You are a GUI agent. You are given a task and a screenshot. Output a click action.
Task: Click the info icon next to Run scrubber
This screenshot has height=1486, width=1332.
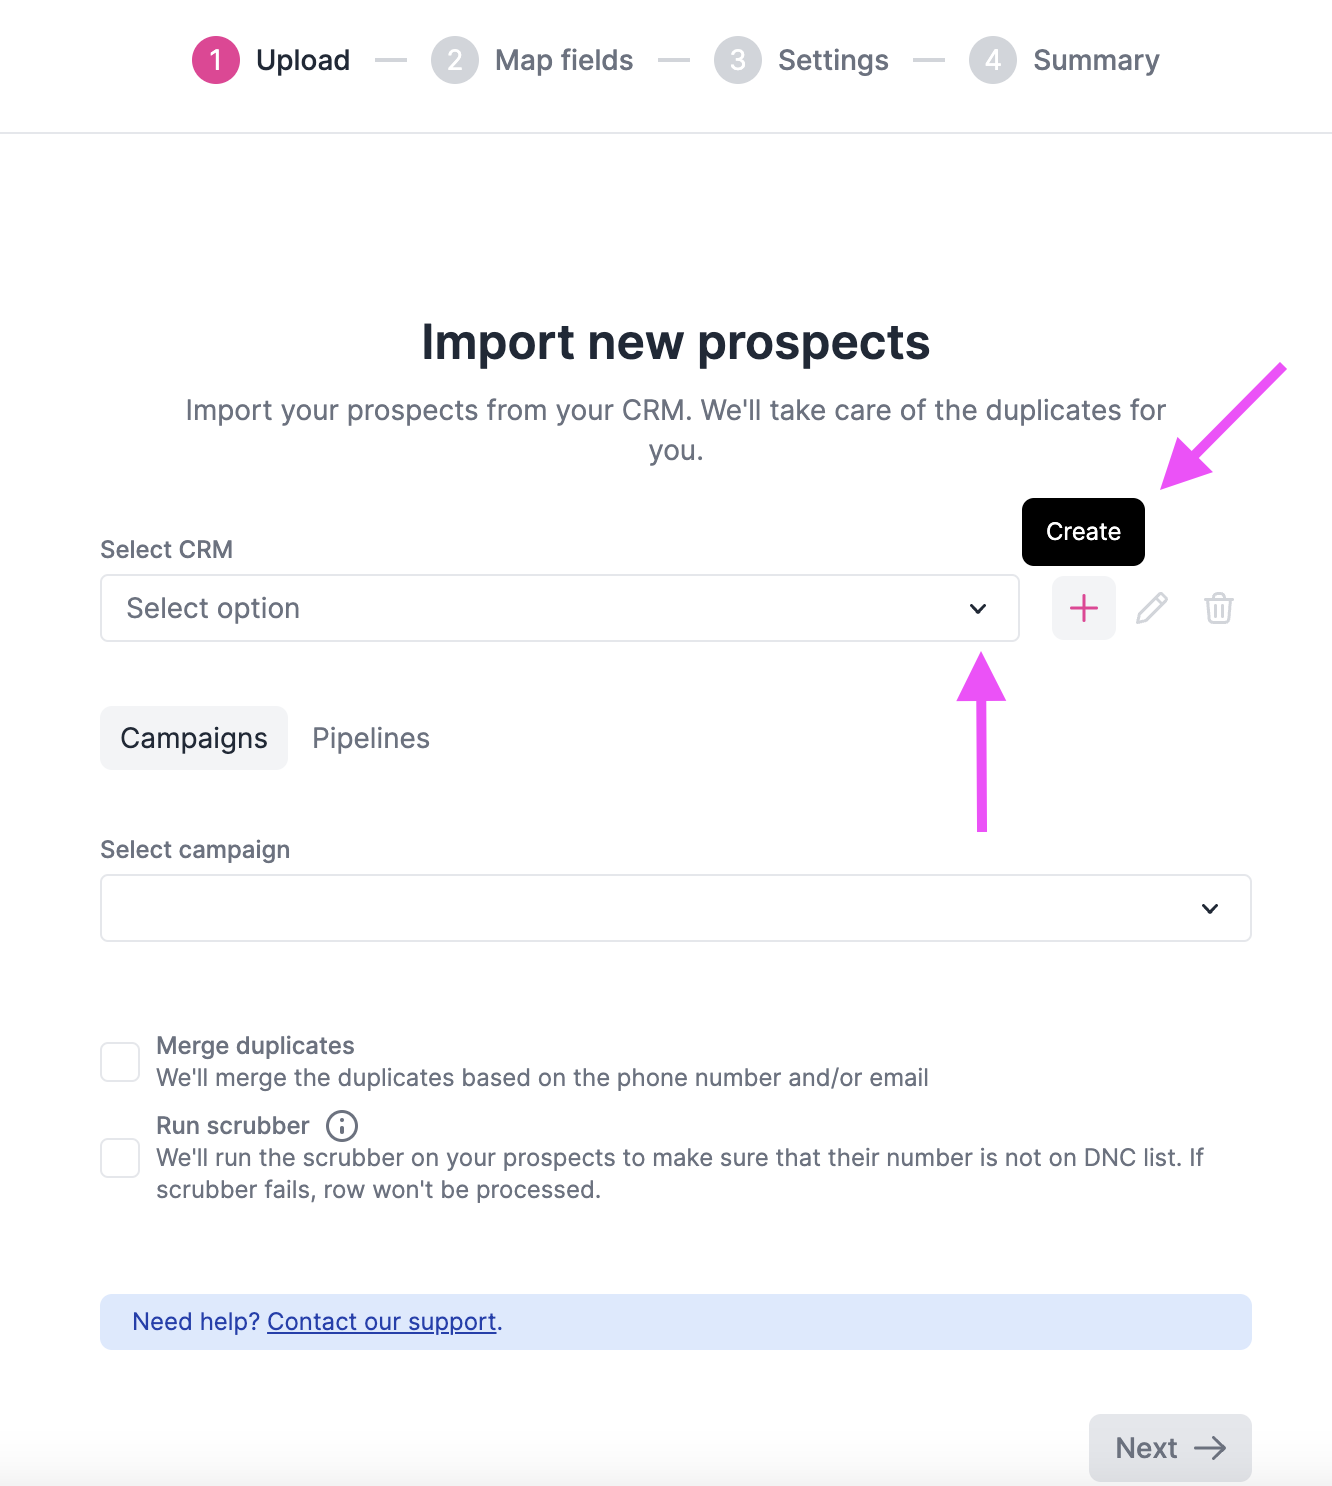[341, 1126]
